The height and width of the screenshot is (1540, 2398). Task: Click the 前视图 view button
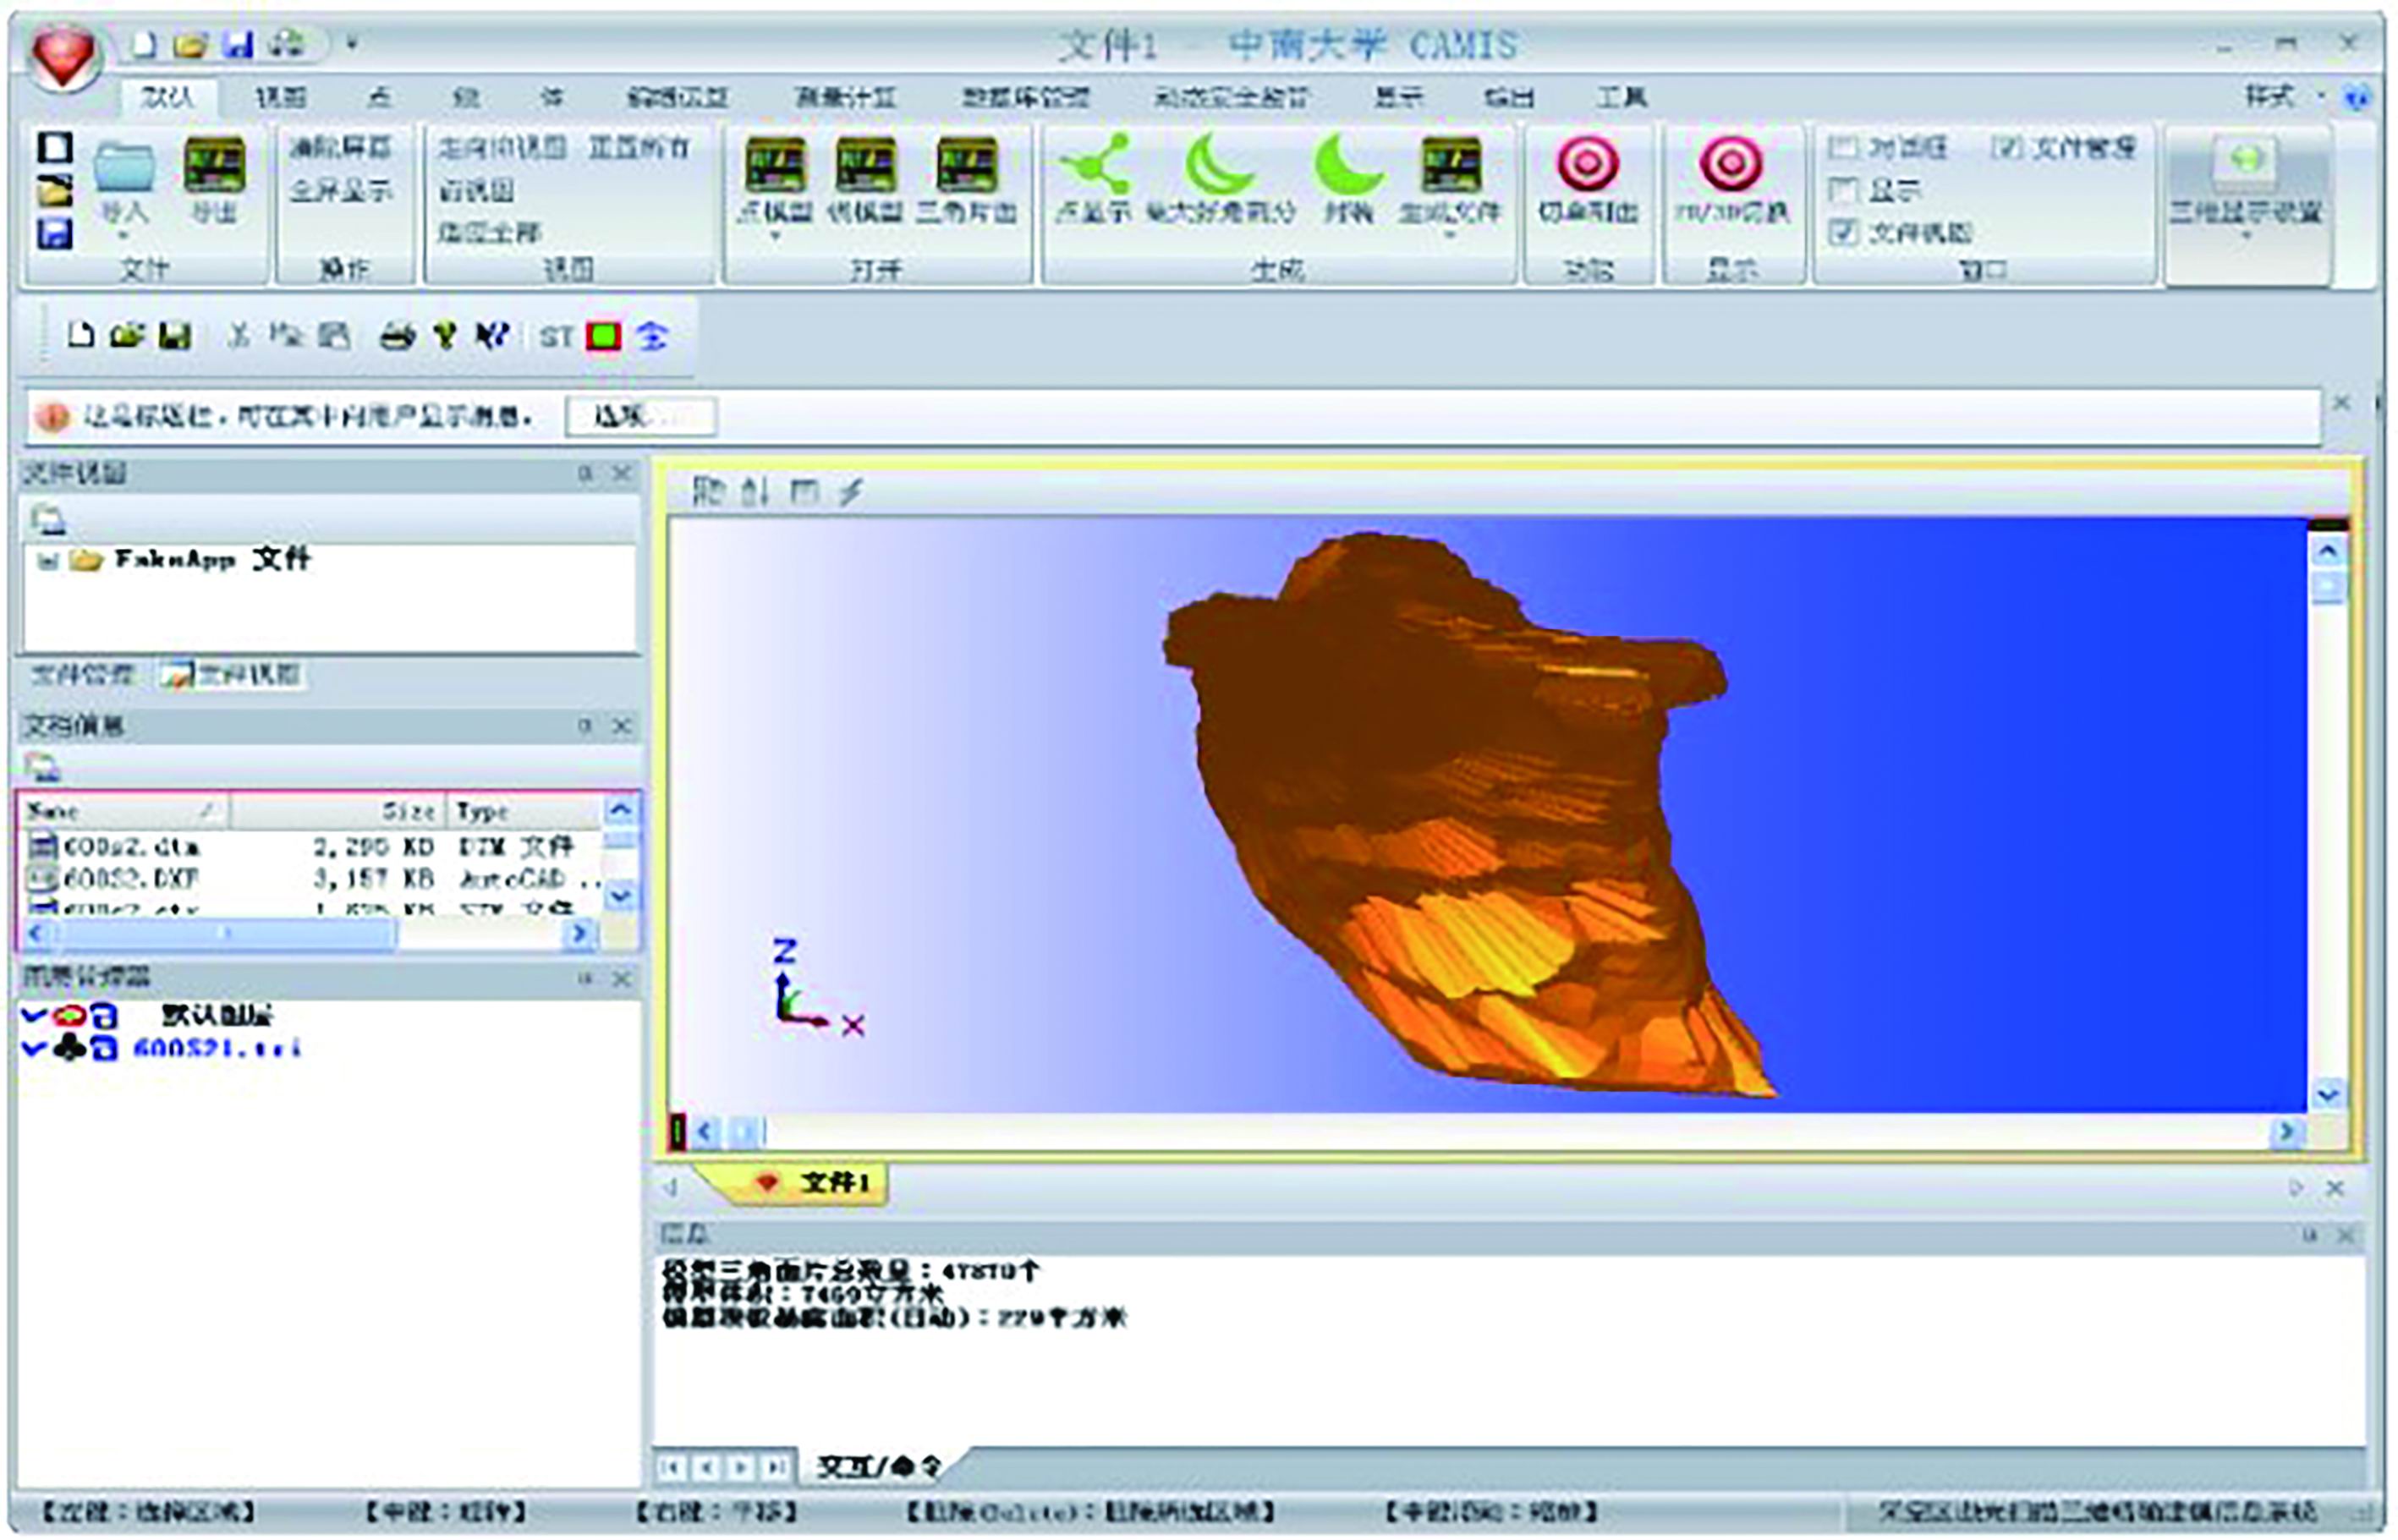477,190
